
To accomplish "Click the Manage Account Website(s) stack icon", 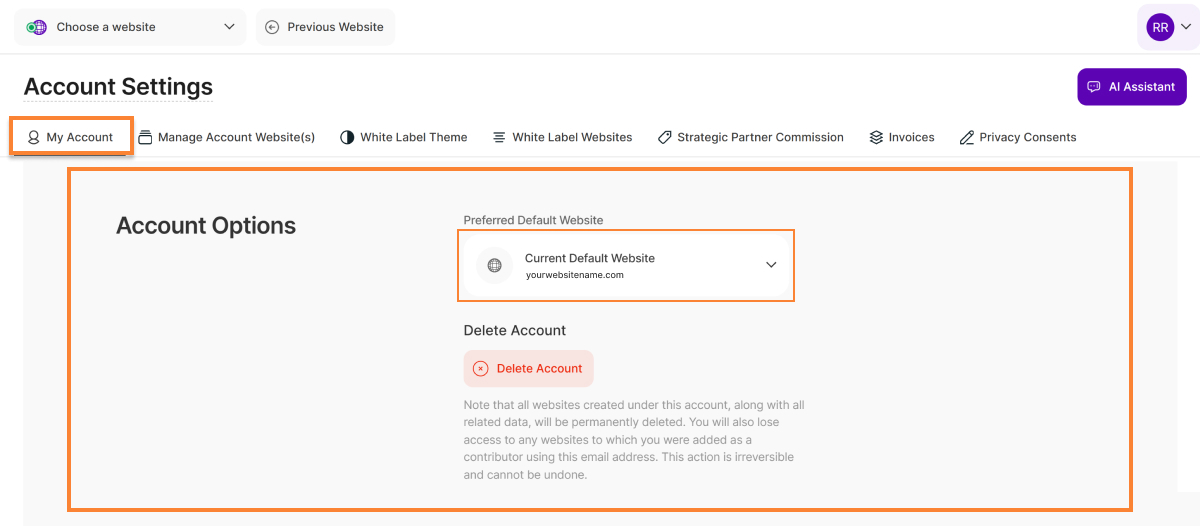I will [145, 137].
